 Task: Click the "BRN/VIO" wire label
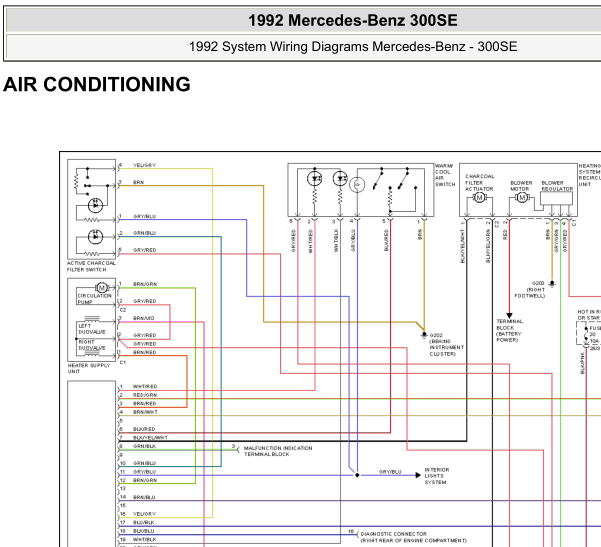pos(144,318)
